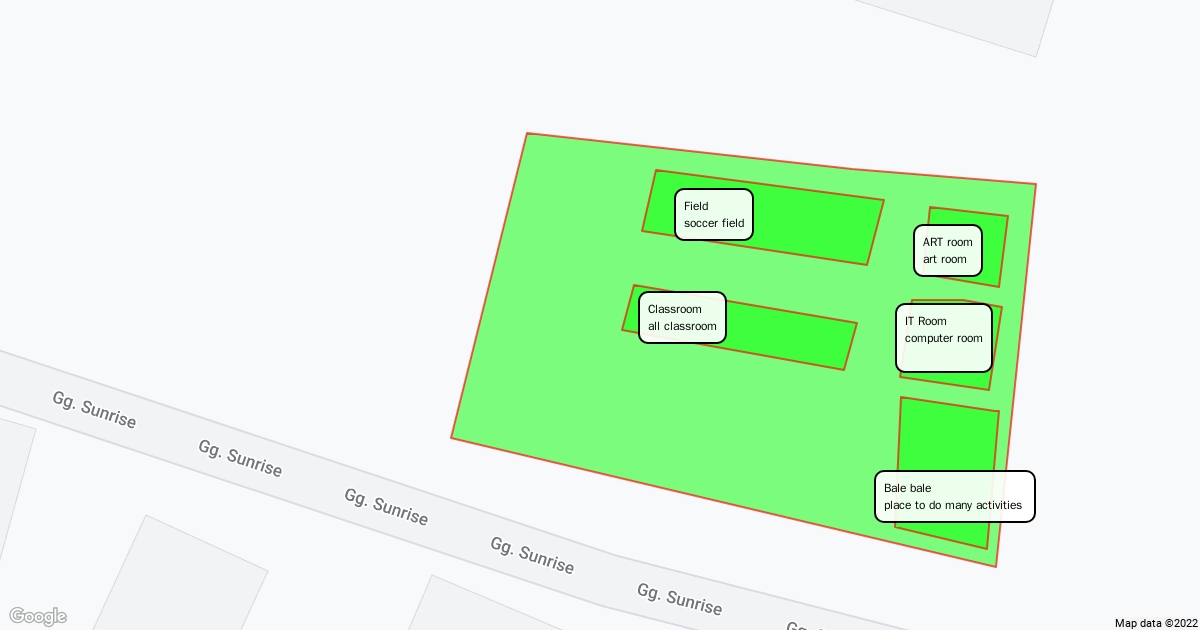The image size is (1200, 630).
Task: Select the fifth Gg. Sunrise street label
Action: coord(679,599)
